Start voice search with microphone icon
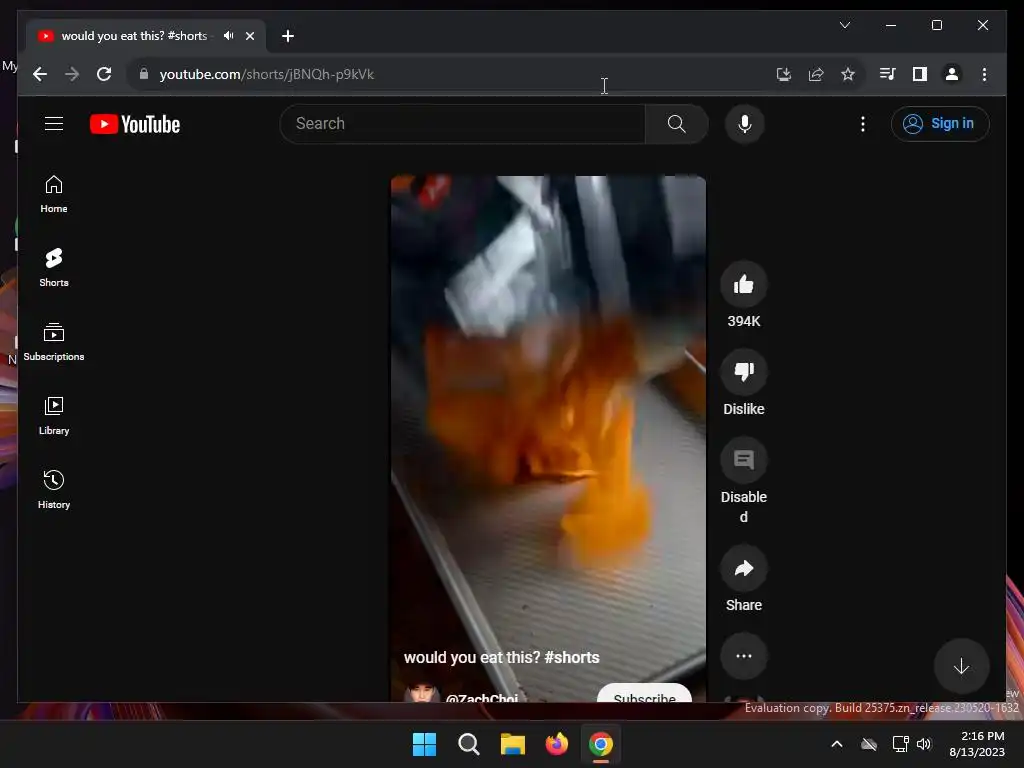 pos(744,123)
